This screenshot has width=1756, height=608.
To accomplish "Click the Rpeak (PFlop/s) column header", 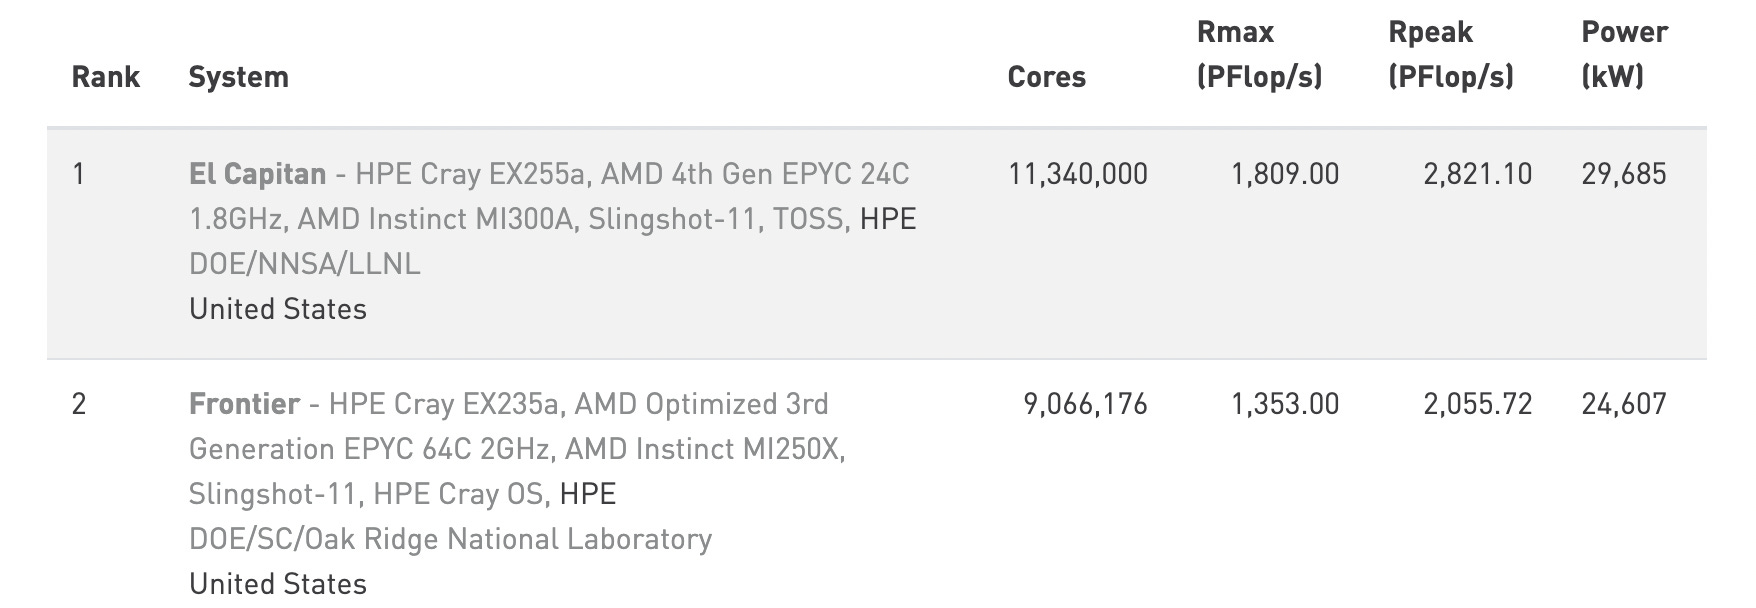I will [x=1450, y=54].
